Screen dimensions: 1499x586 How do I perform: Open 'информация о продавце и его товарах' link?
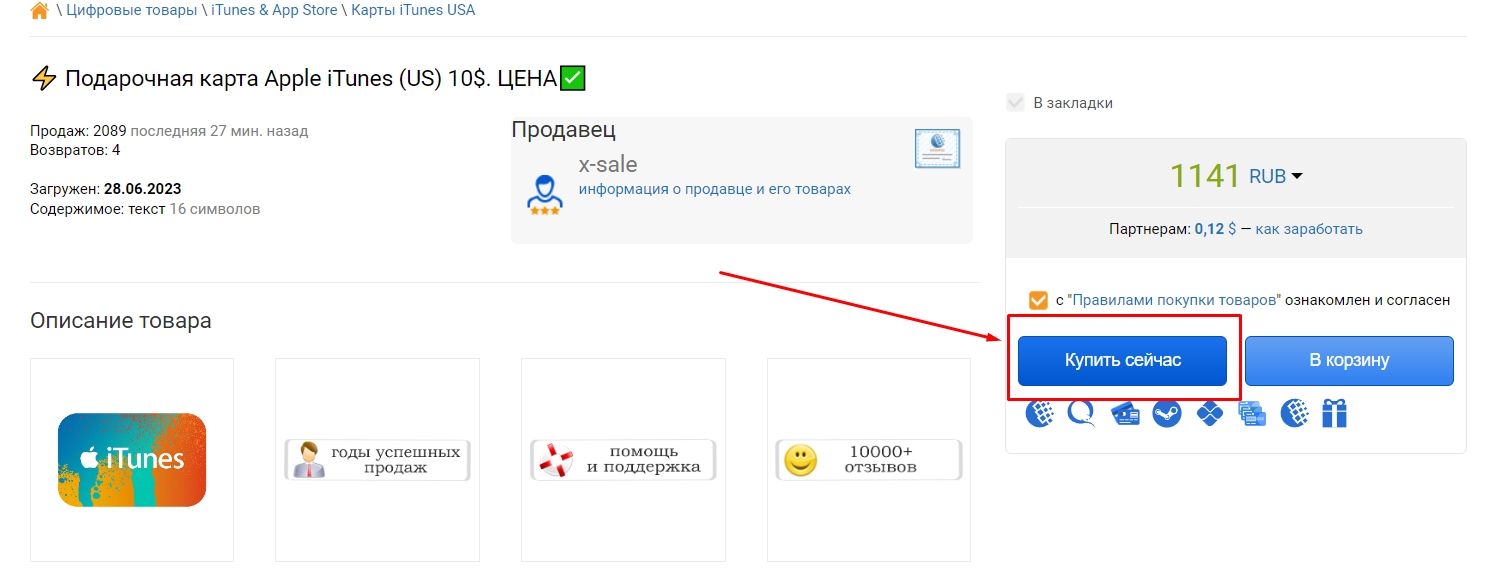(715, 189)
